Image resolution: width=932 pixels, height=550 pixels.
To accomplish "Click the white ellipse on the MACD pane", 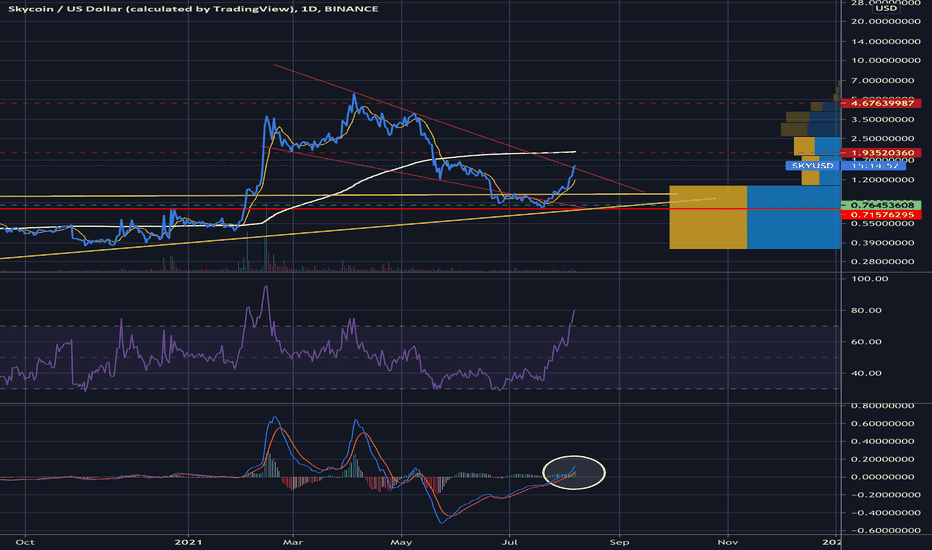I will coord(575,471).
